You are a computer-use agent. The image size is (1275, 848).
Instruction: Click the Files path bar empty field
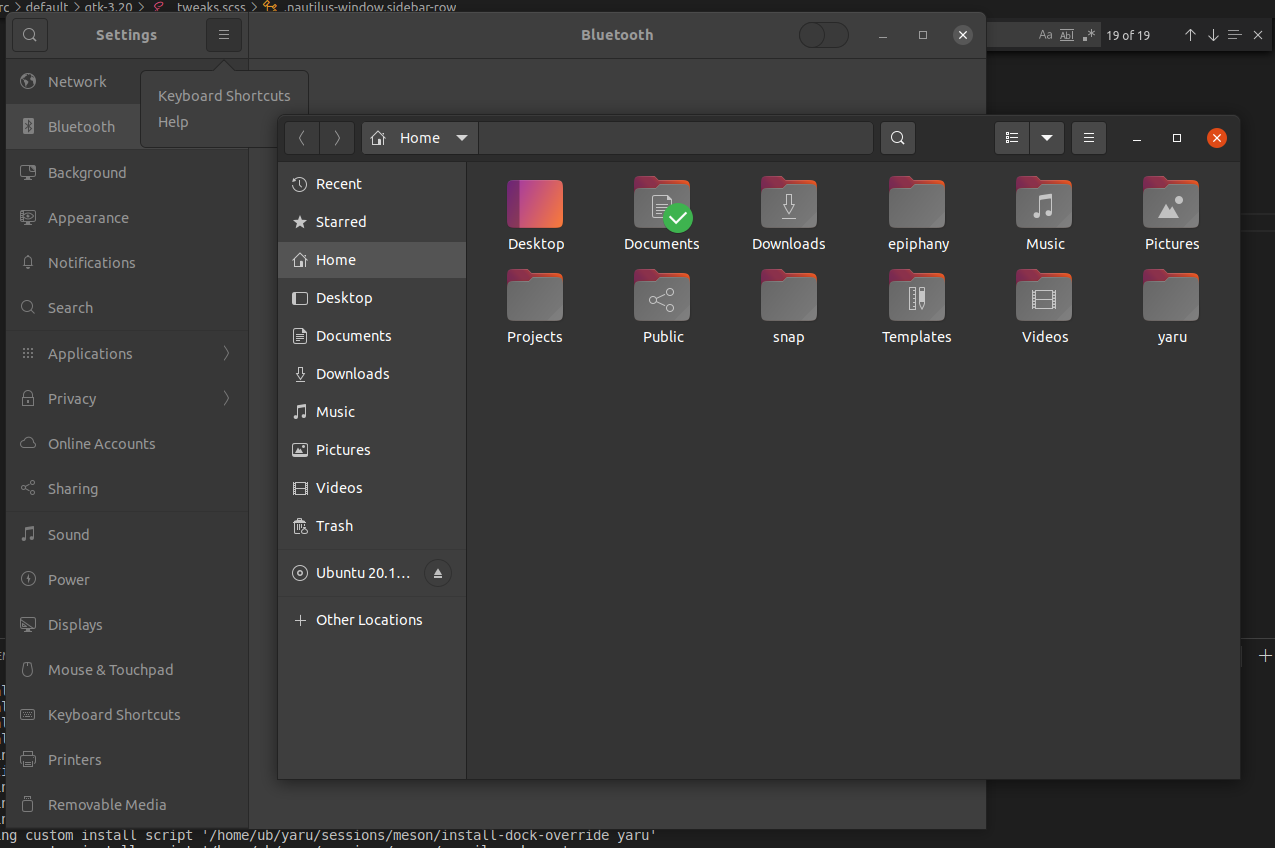[676, 138]
